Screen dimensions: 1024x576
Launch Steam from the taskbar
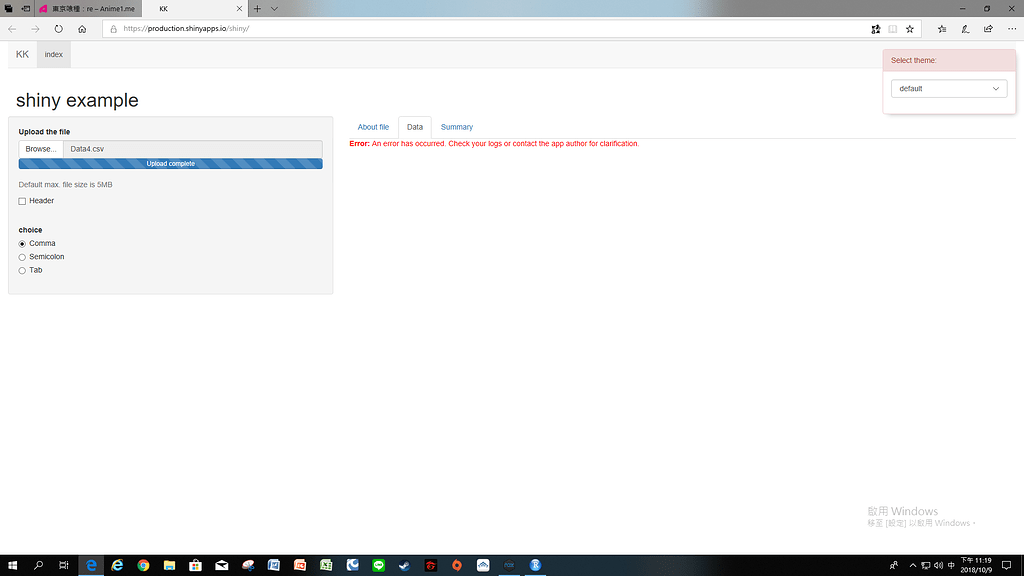tap(404, 565)
